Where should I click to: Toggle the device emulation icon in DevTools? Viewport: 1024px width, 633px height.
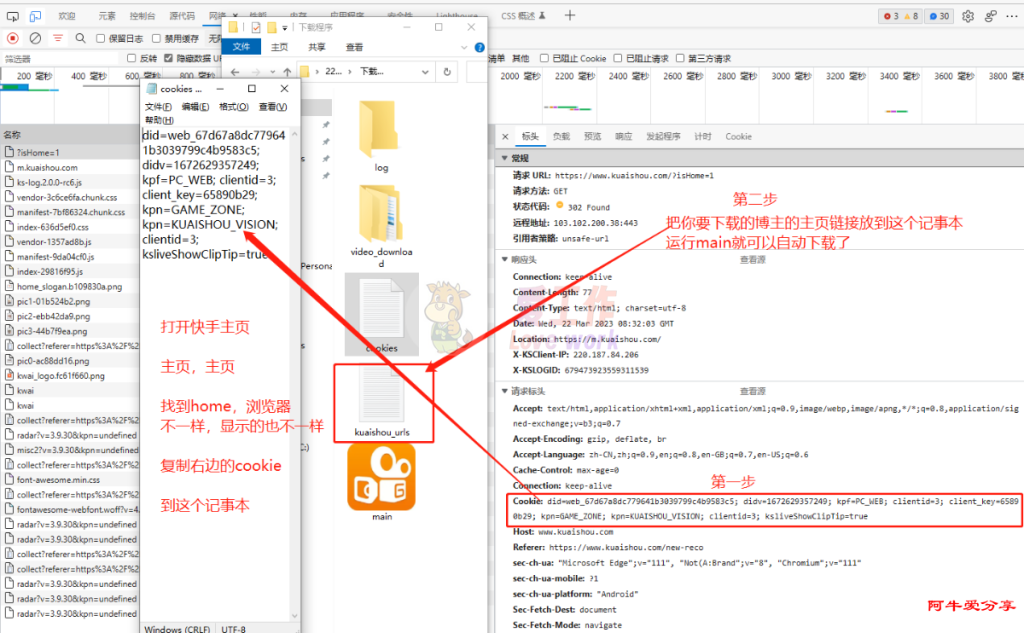point(35,16)
